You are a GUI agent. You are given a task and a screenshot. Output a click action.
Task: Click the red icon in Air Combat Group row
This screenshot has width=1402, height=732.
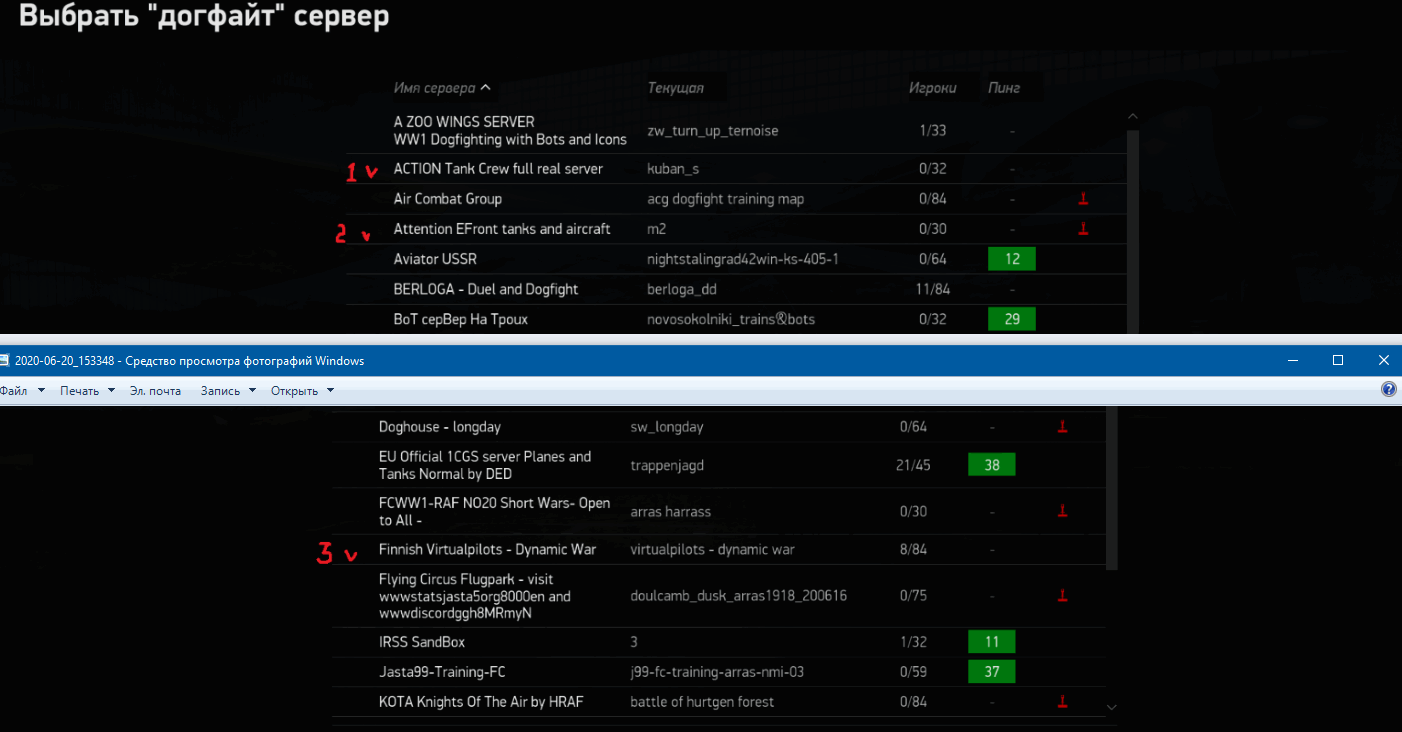coord(1082,199)
